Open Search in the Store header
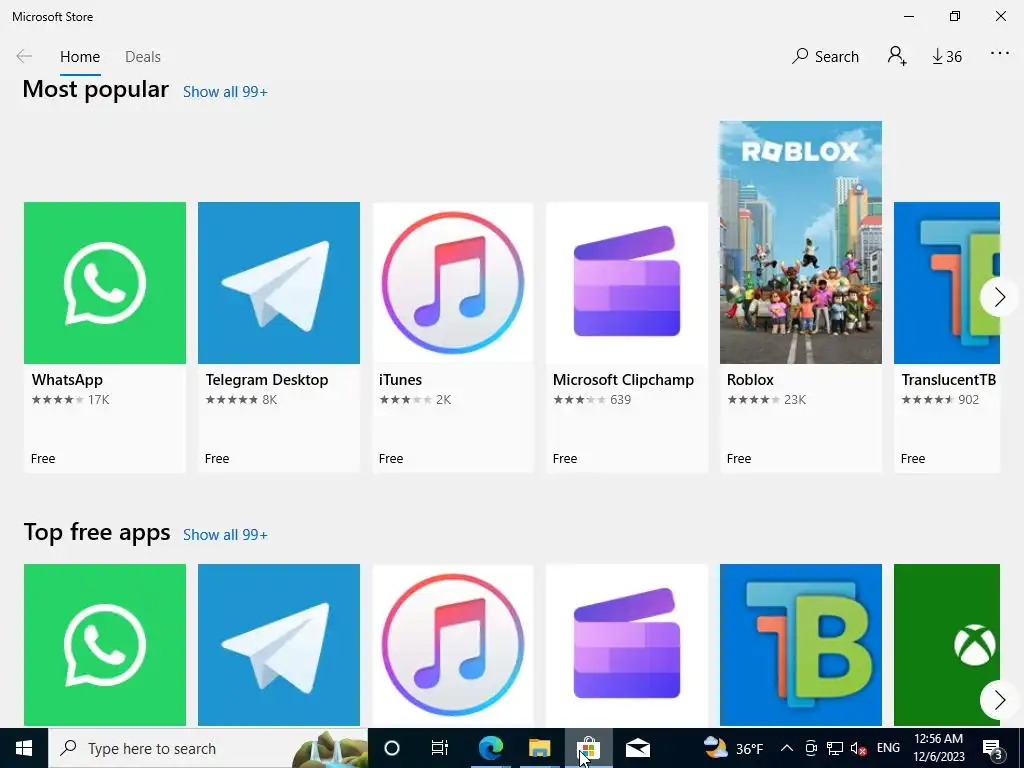 [x=825, y=57]
